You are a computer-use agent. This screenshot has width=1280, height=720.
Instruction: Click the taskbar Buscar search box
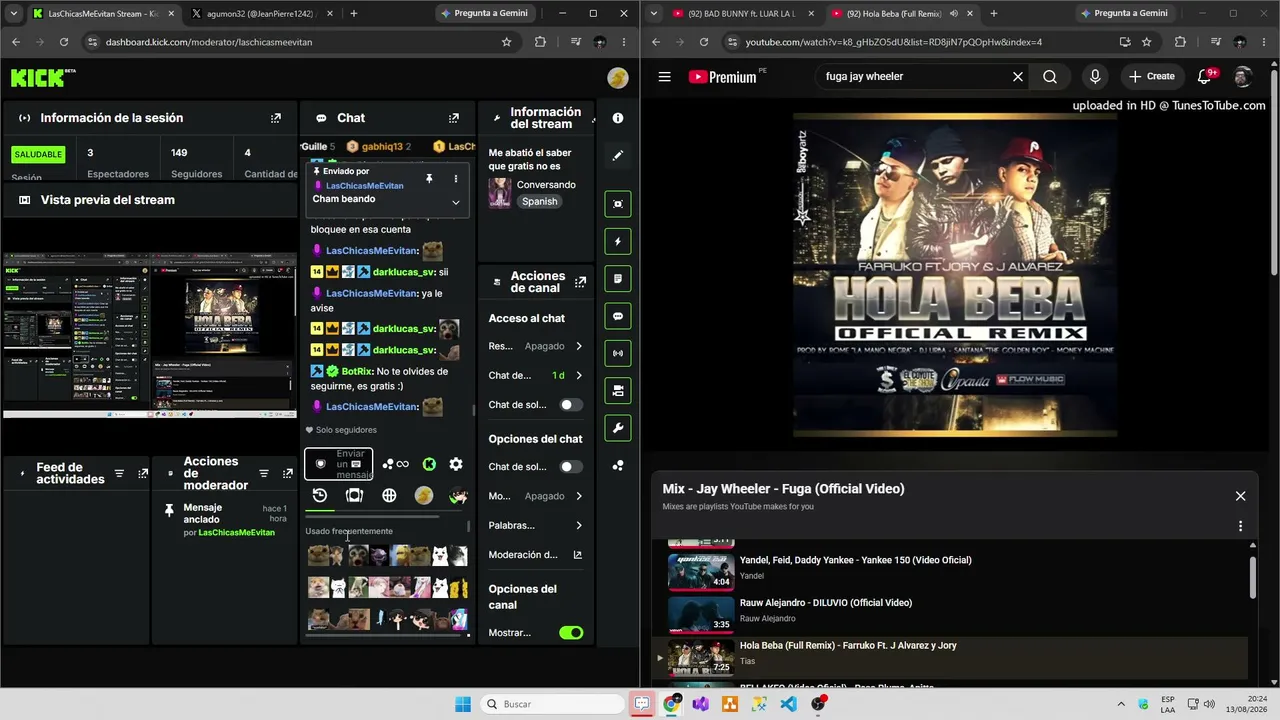click(551, 704)
